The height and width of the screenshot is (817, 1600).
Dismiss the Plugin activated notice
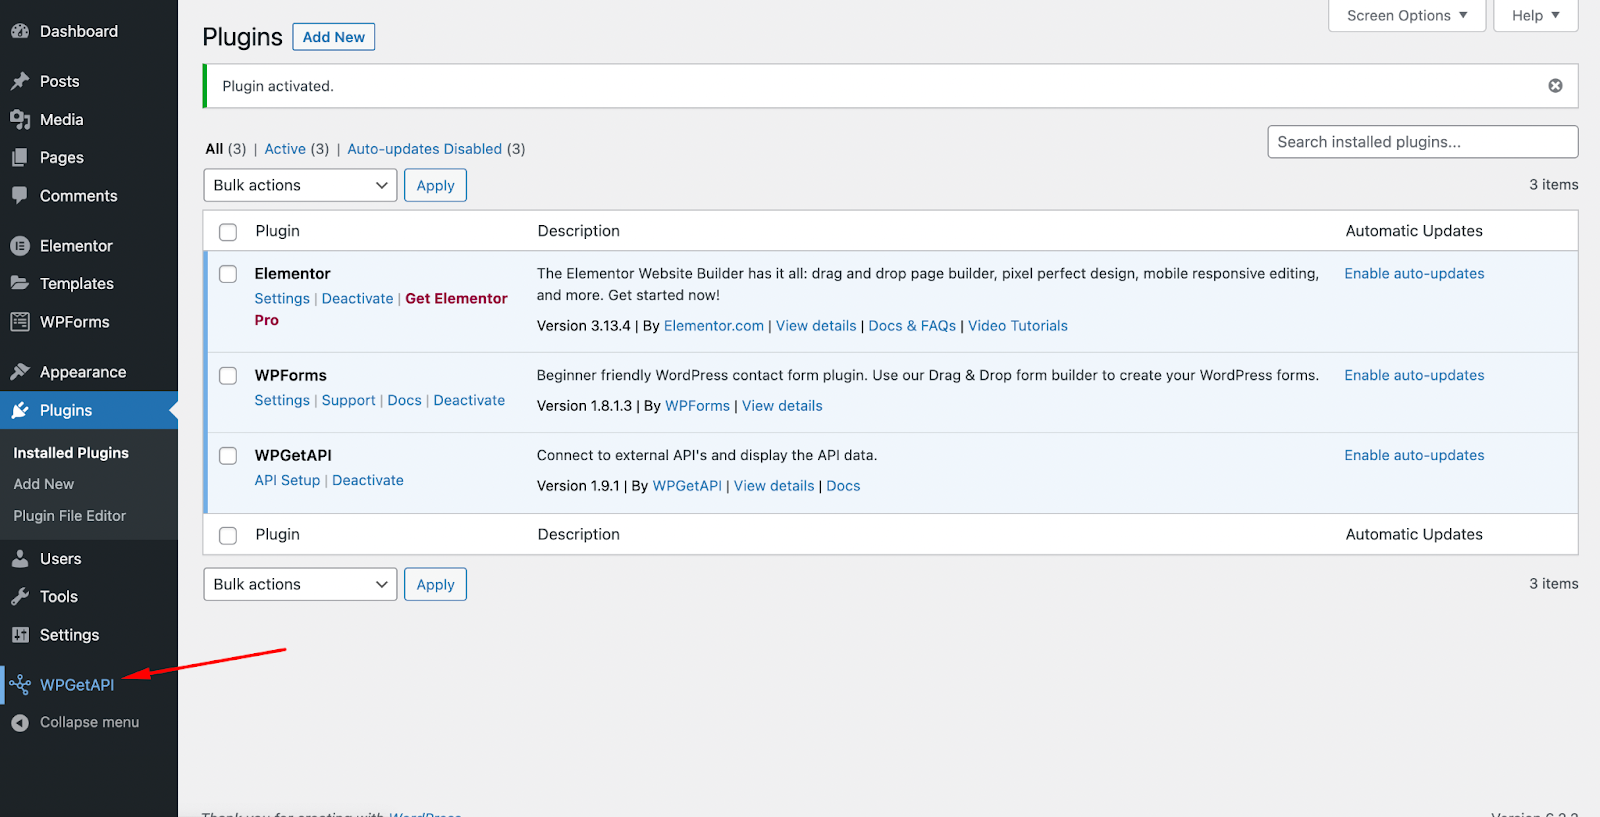(1555, 86)
